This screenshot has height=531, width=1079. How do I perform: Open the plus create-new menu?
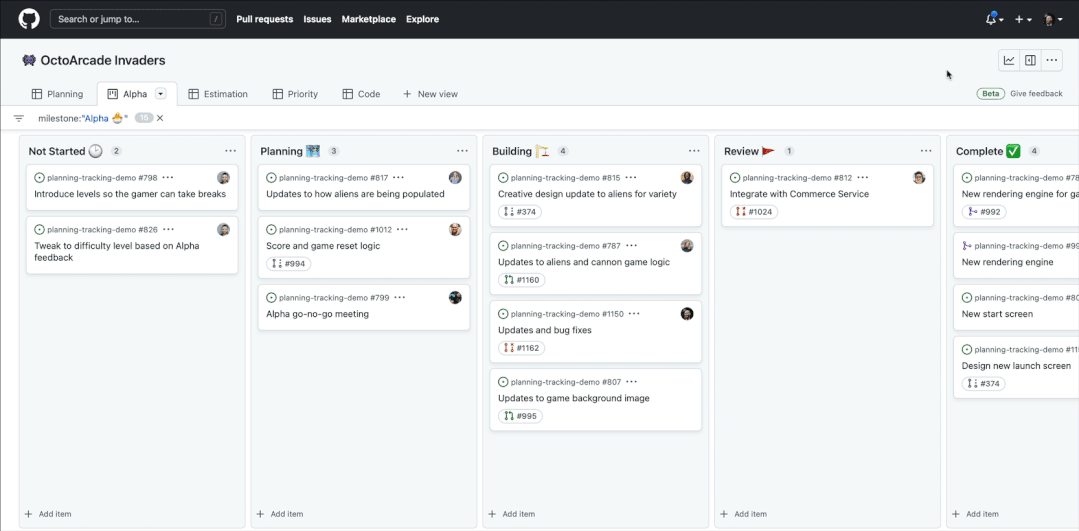coord(1023,19)
